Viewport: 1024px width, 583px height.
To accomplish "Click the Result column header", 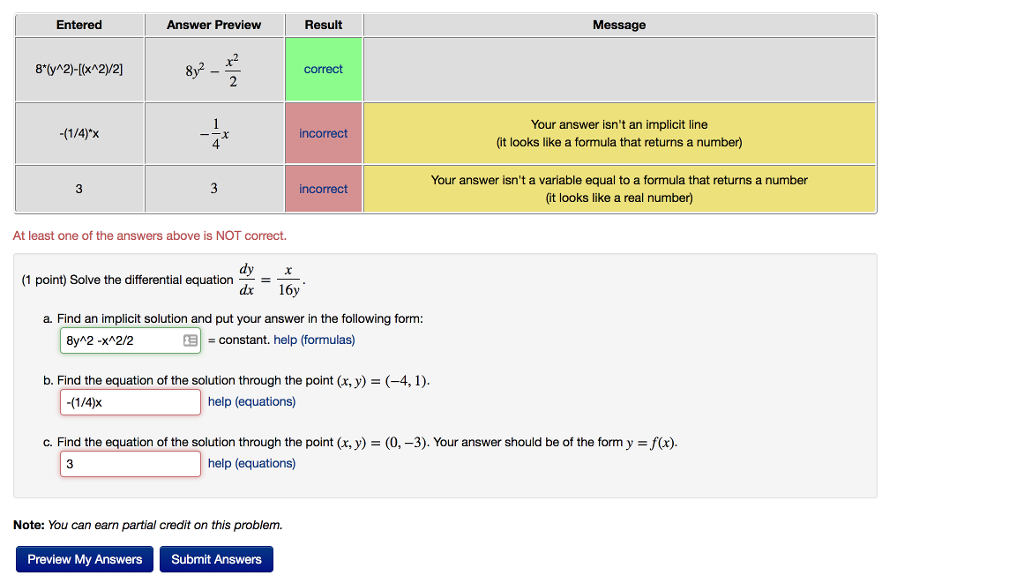I will click(x=323, y=24).
